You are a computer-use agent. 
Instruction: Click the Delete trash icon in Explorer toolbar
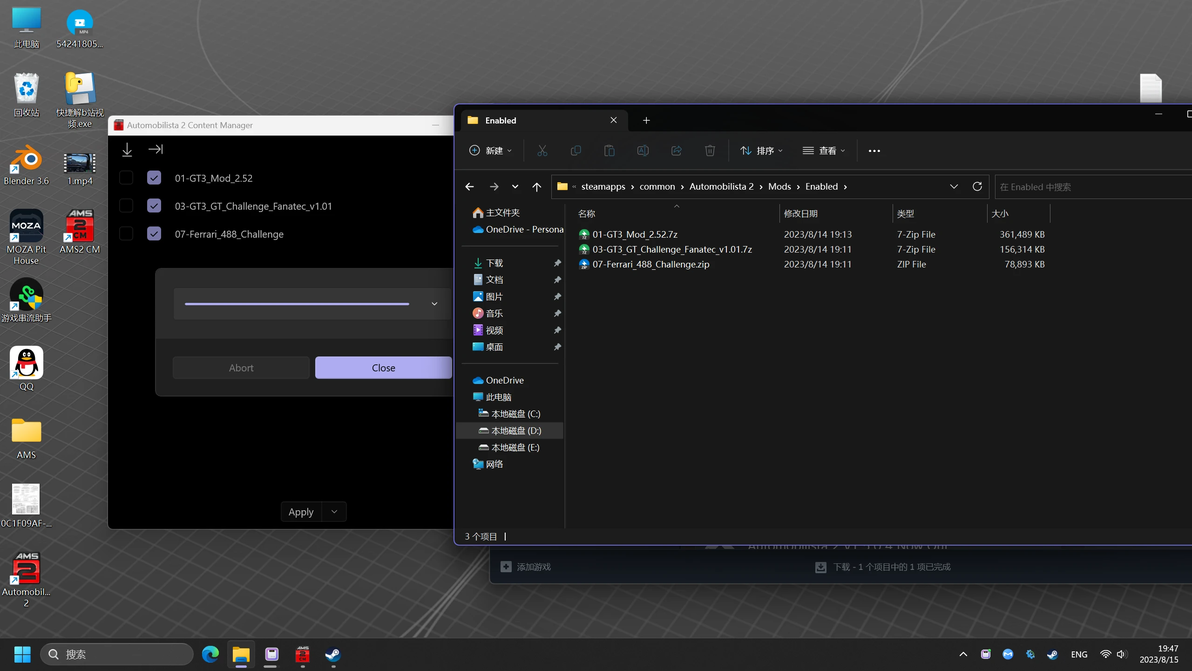pos(710,151)
